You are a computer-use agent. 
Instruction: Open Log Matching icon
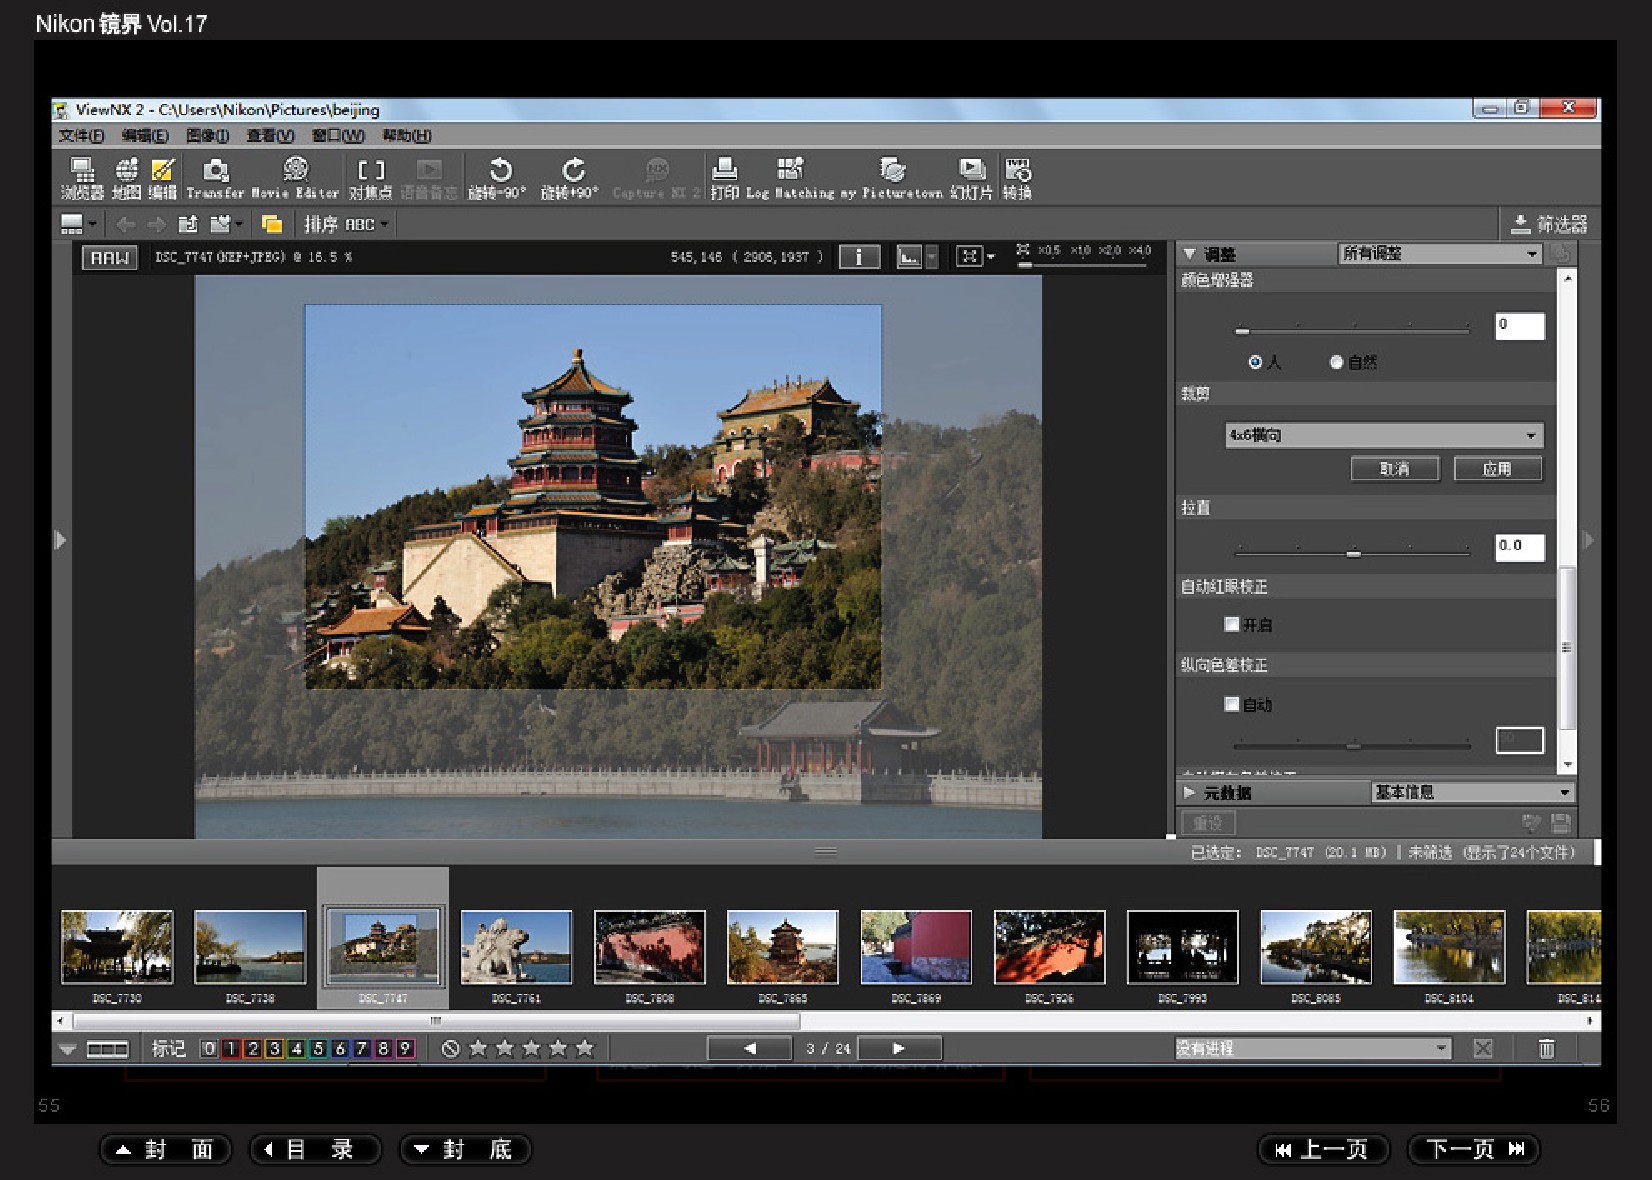(x=790, y=178)
